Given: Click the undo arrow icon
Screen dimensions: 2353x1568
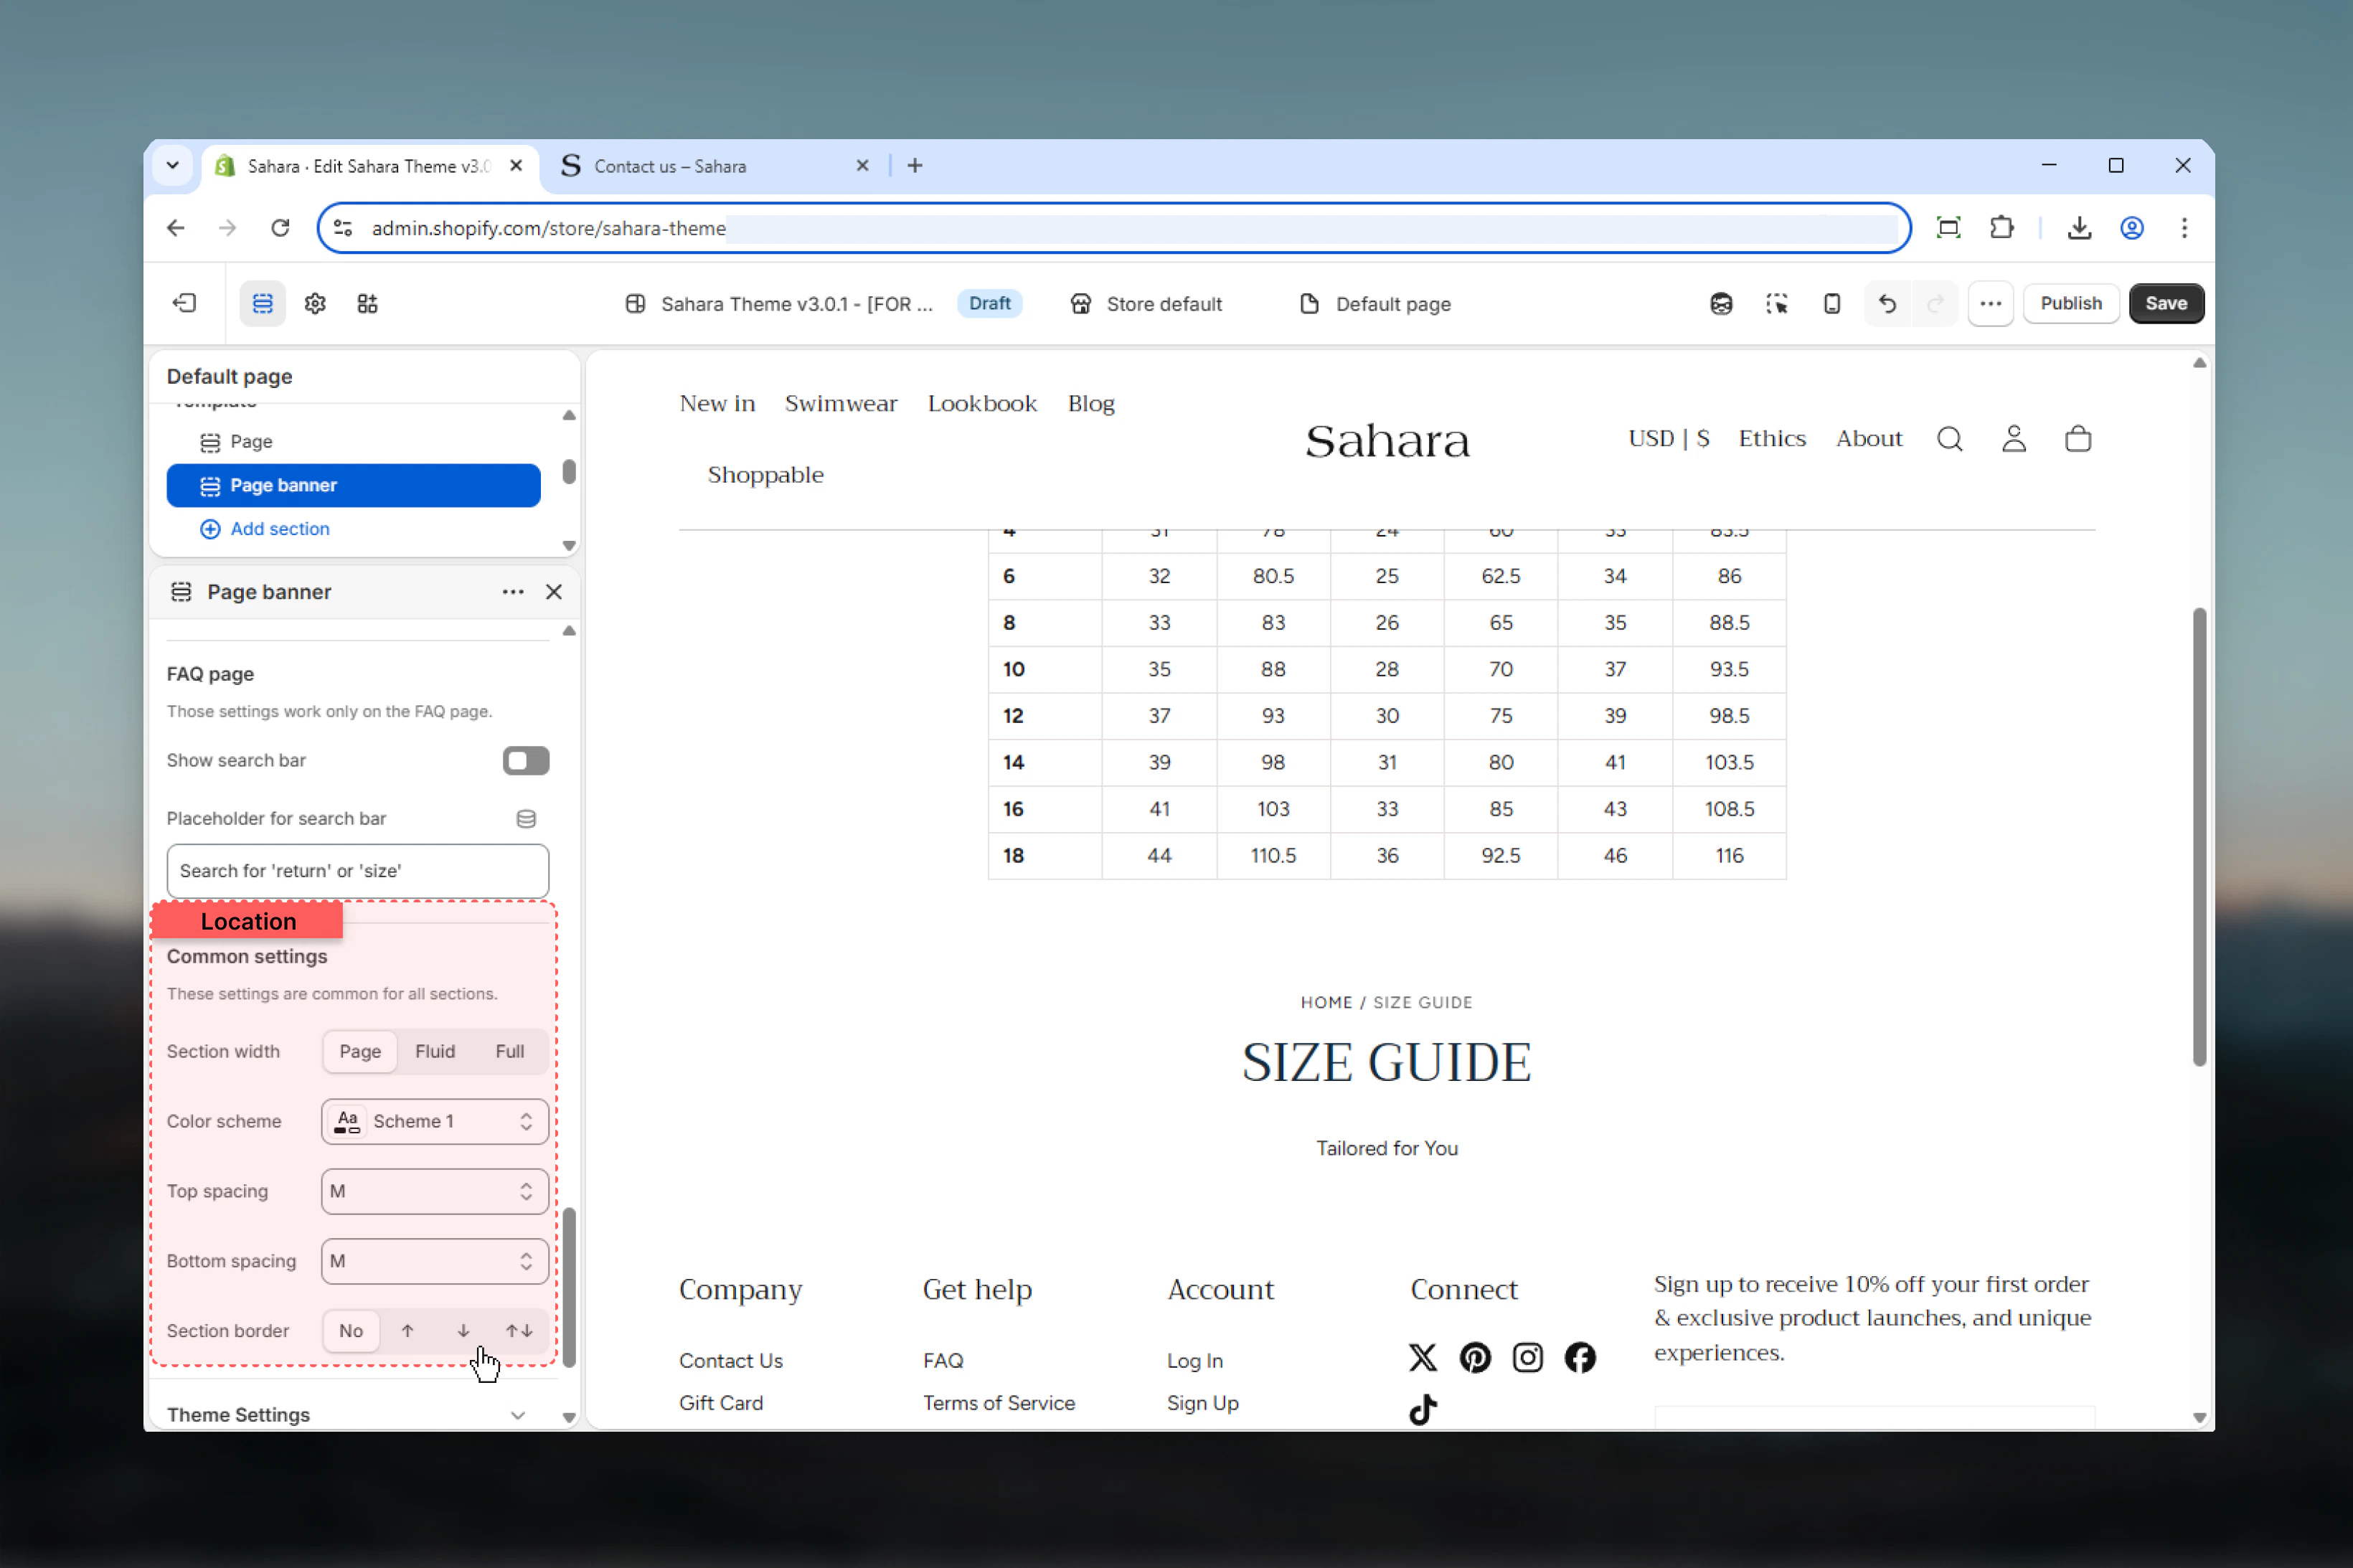Looking at the screenshot, I should (x=1887, y=303).
